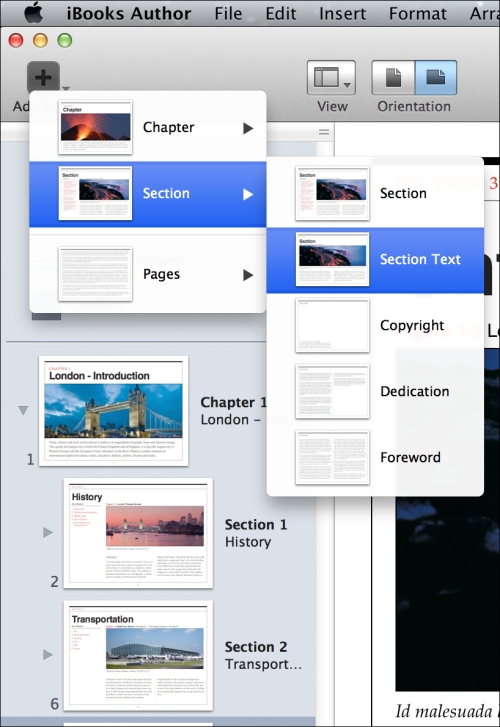Open the View dropdown button
Image resolution: width=500 pixels, height=727 pixels.
331,77
